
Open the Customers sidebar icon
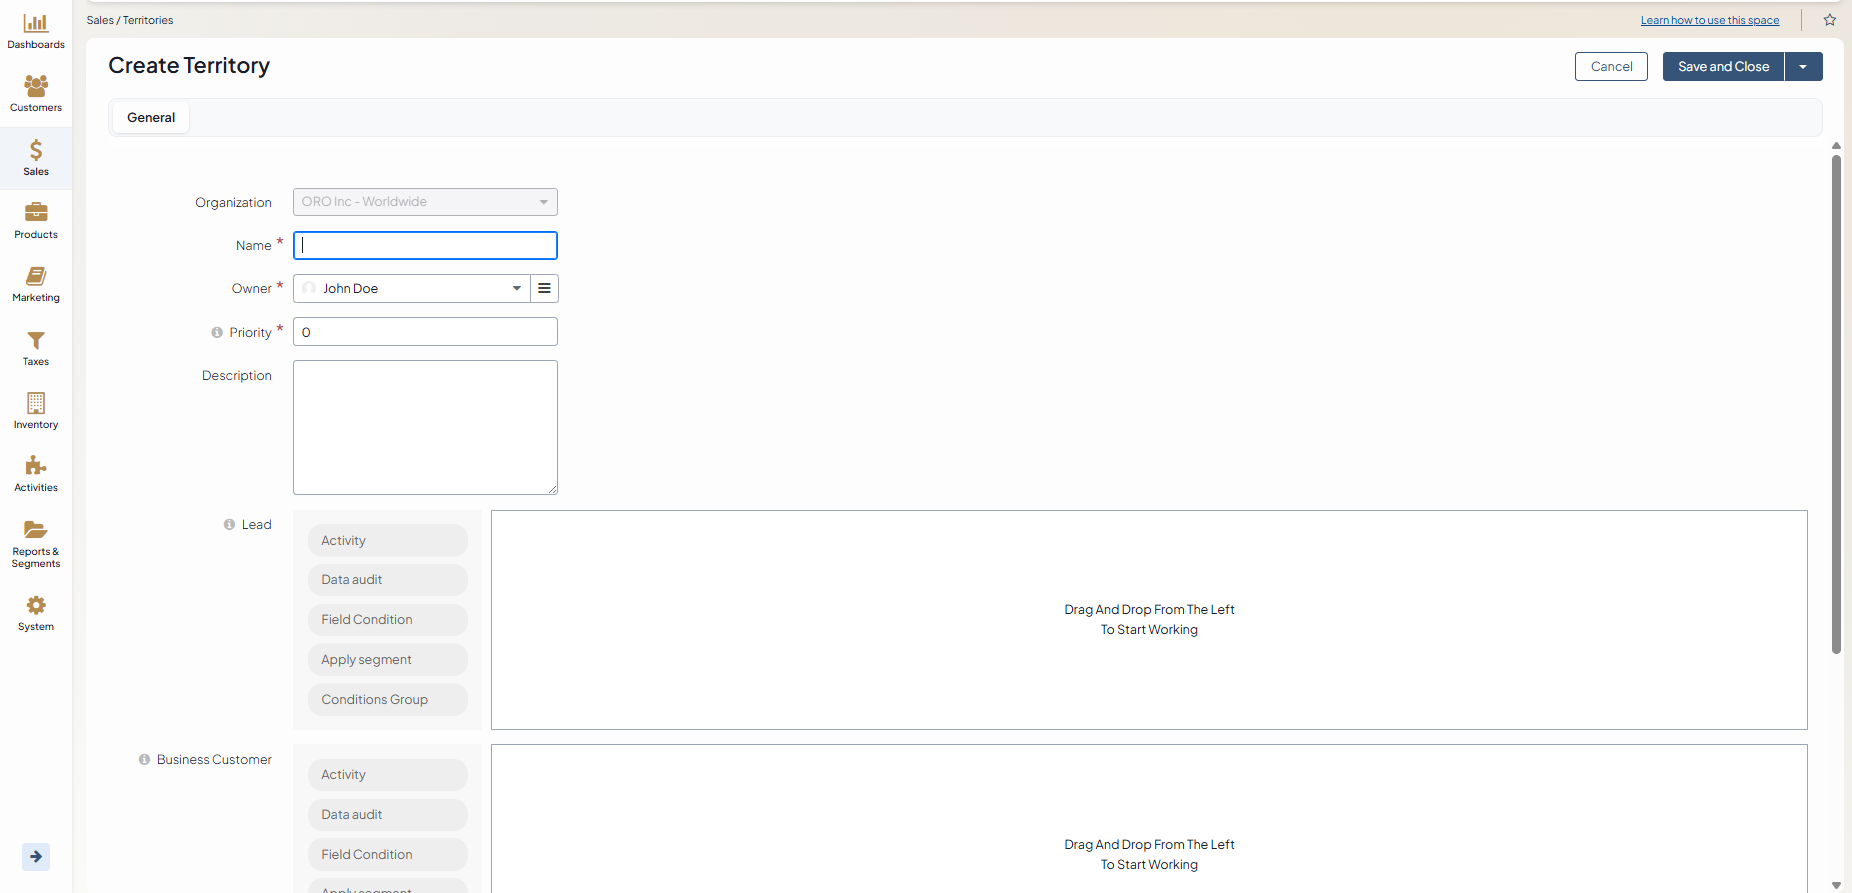[x=36, y=87]
